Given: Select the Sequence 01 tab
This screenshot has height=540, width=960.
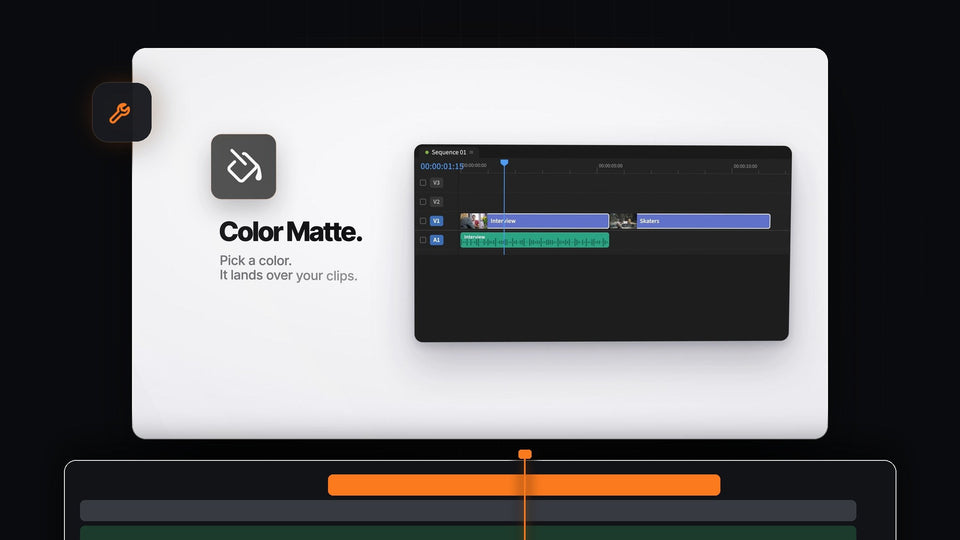Looking at the screenshot, I should (449, 152).
